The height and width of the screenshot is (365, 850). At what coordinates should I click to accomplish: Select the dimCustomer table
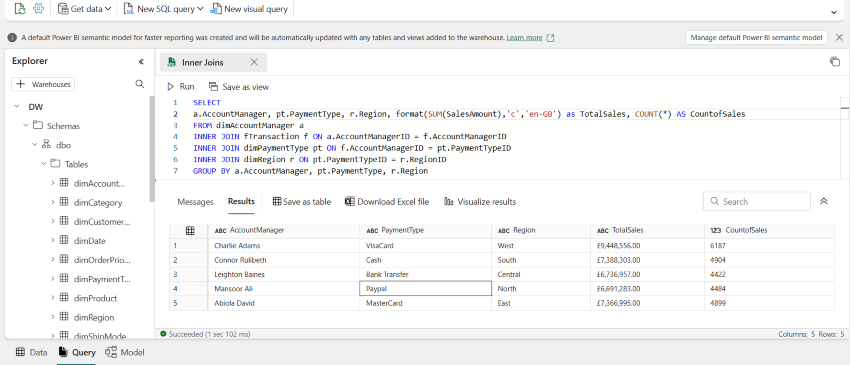pos(102,222)
